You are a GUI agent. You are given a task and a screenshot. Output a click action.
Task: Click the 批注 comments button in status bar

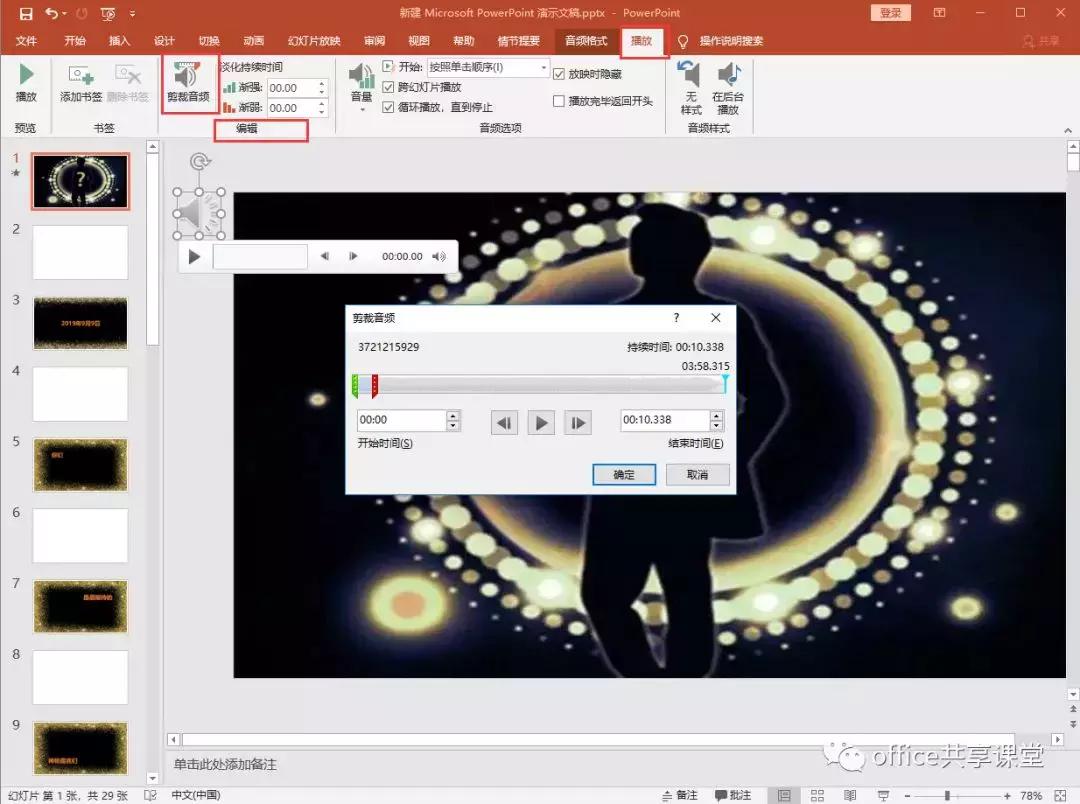[732, 795]
